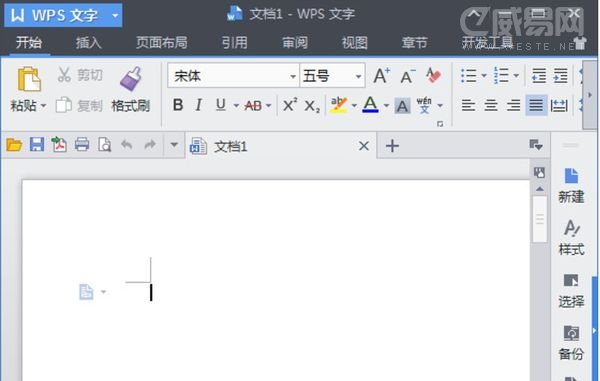This screenshot has height=381, width=600.
Task: Open 样式 styles side panel
Action: tap(571, 238)
